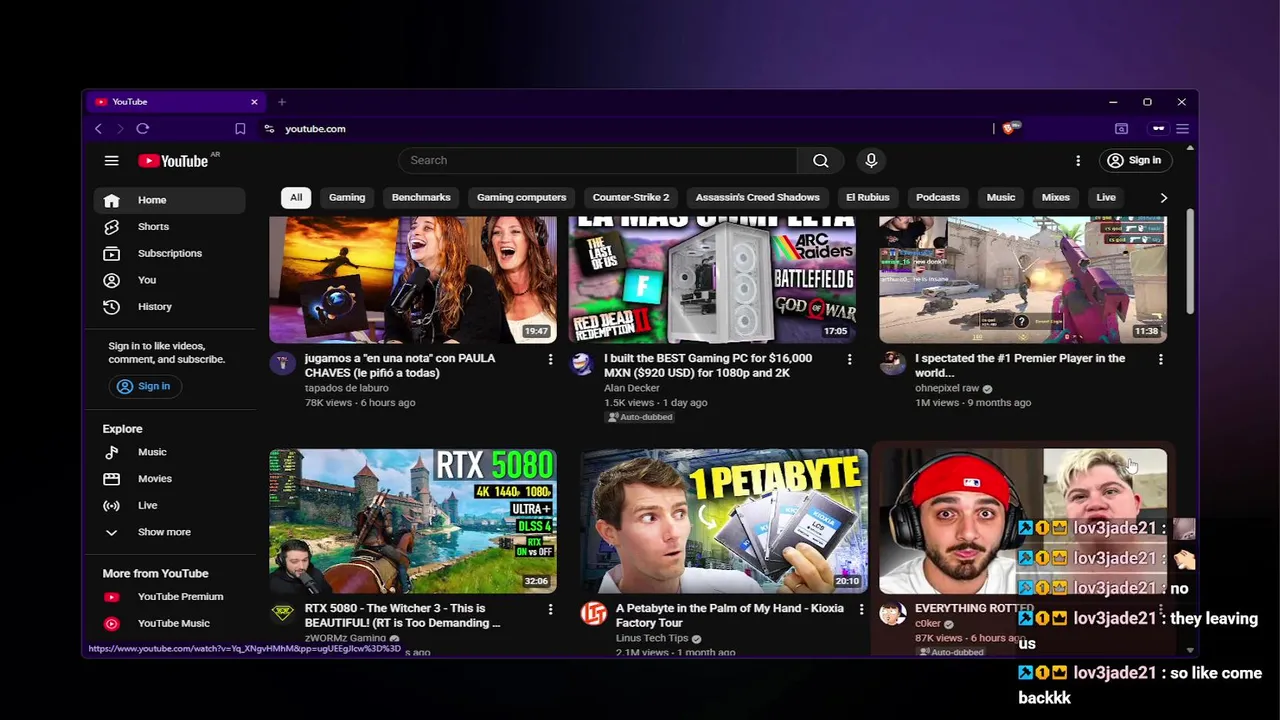
Task: Select the All filter chip
Action: pyautogui.click(x=296, y=197)
